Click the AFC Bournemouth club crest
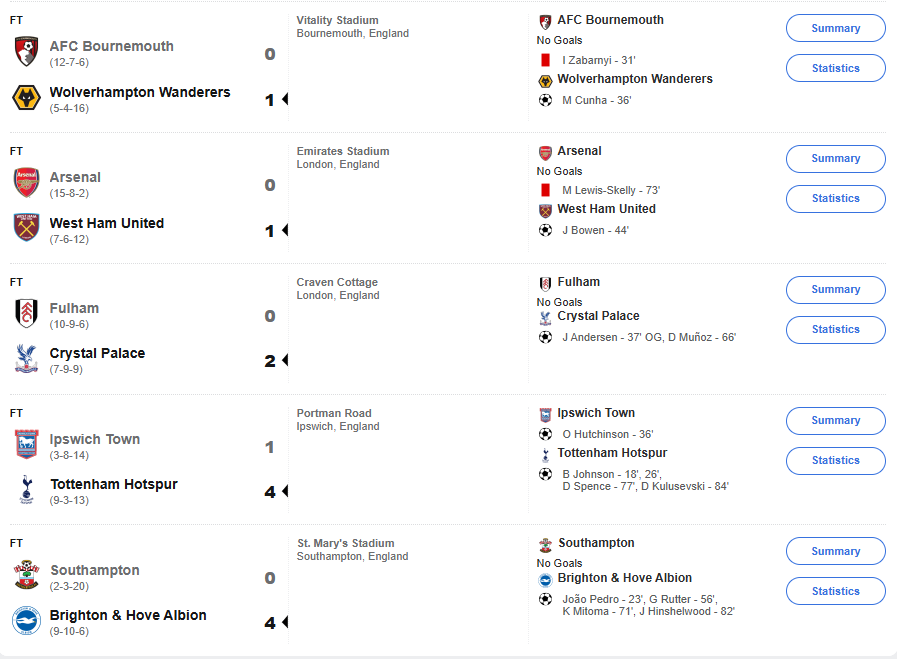Viewport: 897px width, 659px height. tap(26, 51)
